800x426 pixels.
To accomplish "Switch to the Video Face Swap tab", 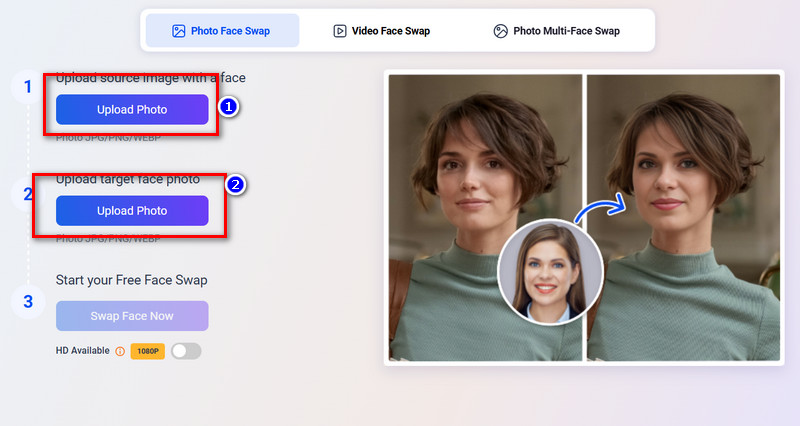I will pos(390,31).
